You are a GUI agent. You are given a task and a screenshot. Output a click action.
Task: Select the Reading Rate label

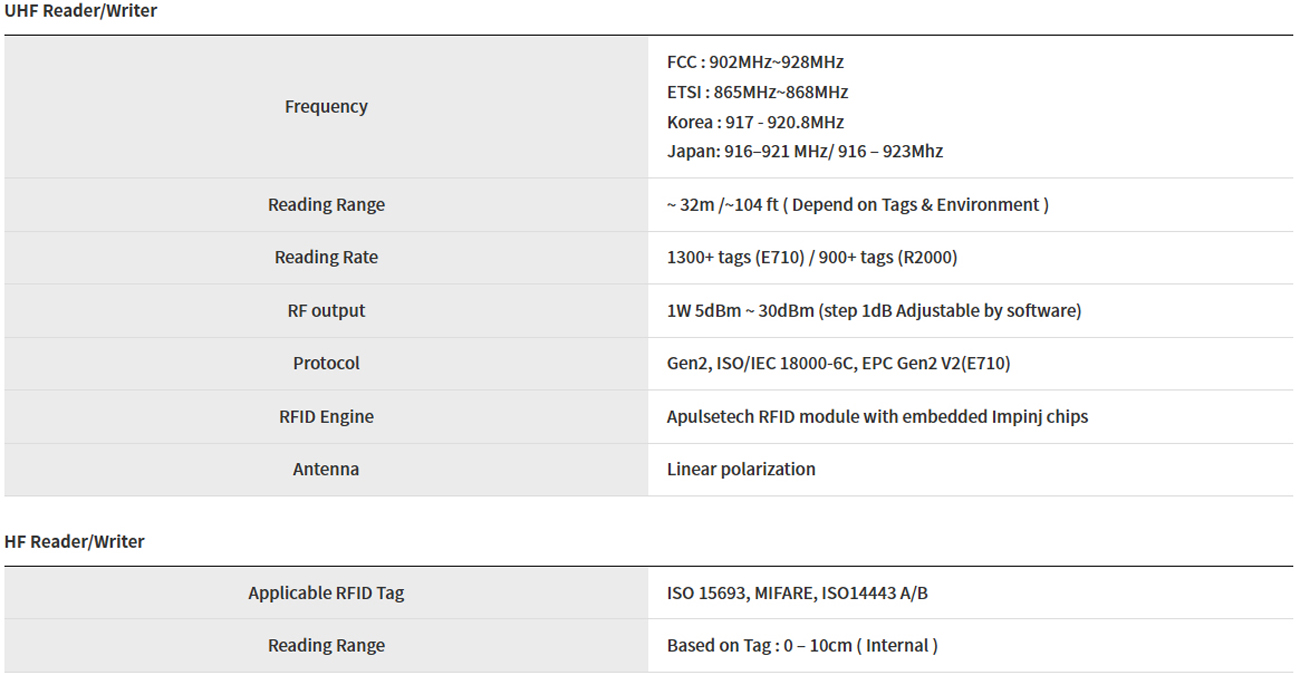[326, 258]
